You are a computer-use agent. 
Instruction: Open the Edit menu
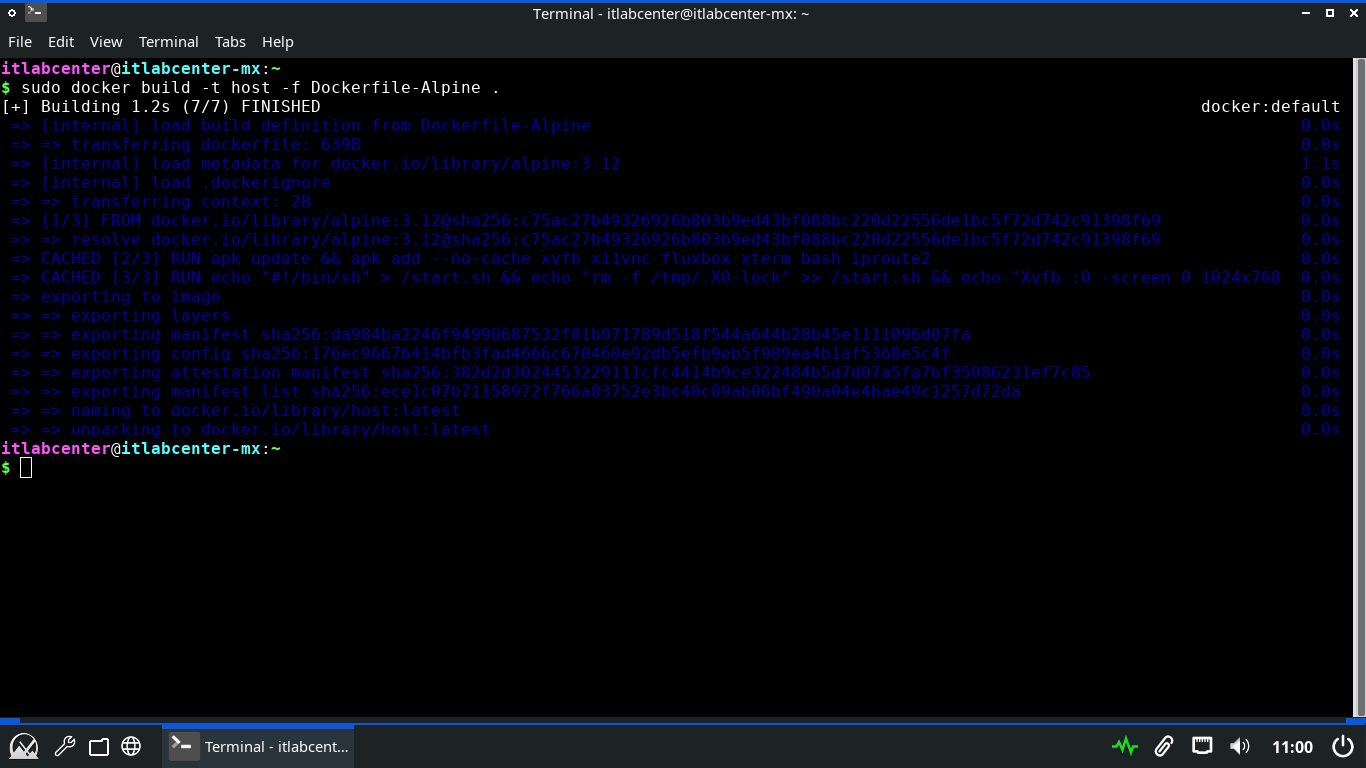[61, 42]
